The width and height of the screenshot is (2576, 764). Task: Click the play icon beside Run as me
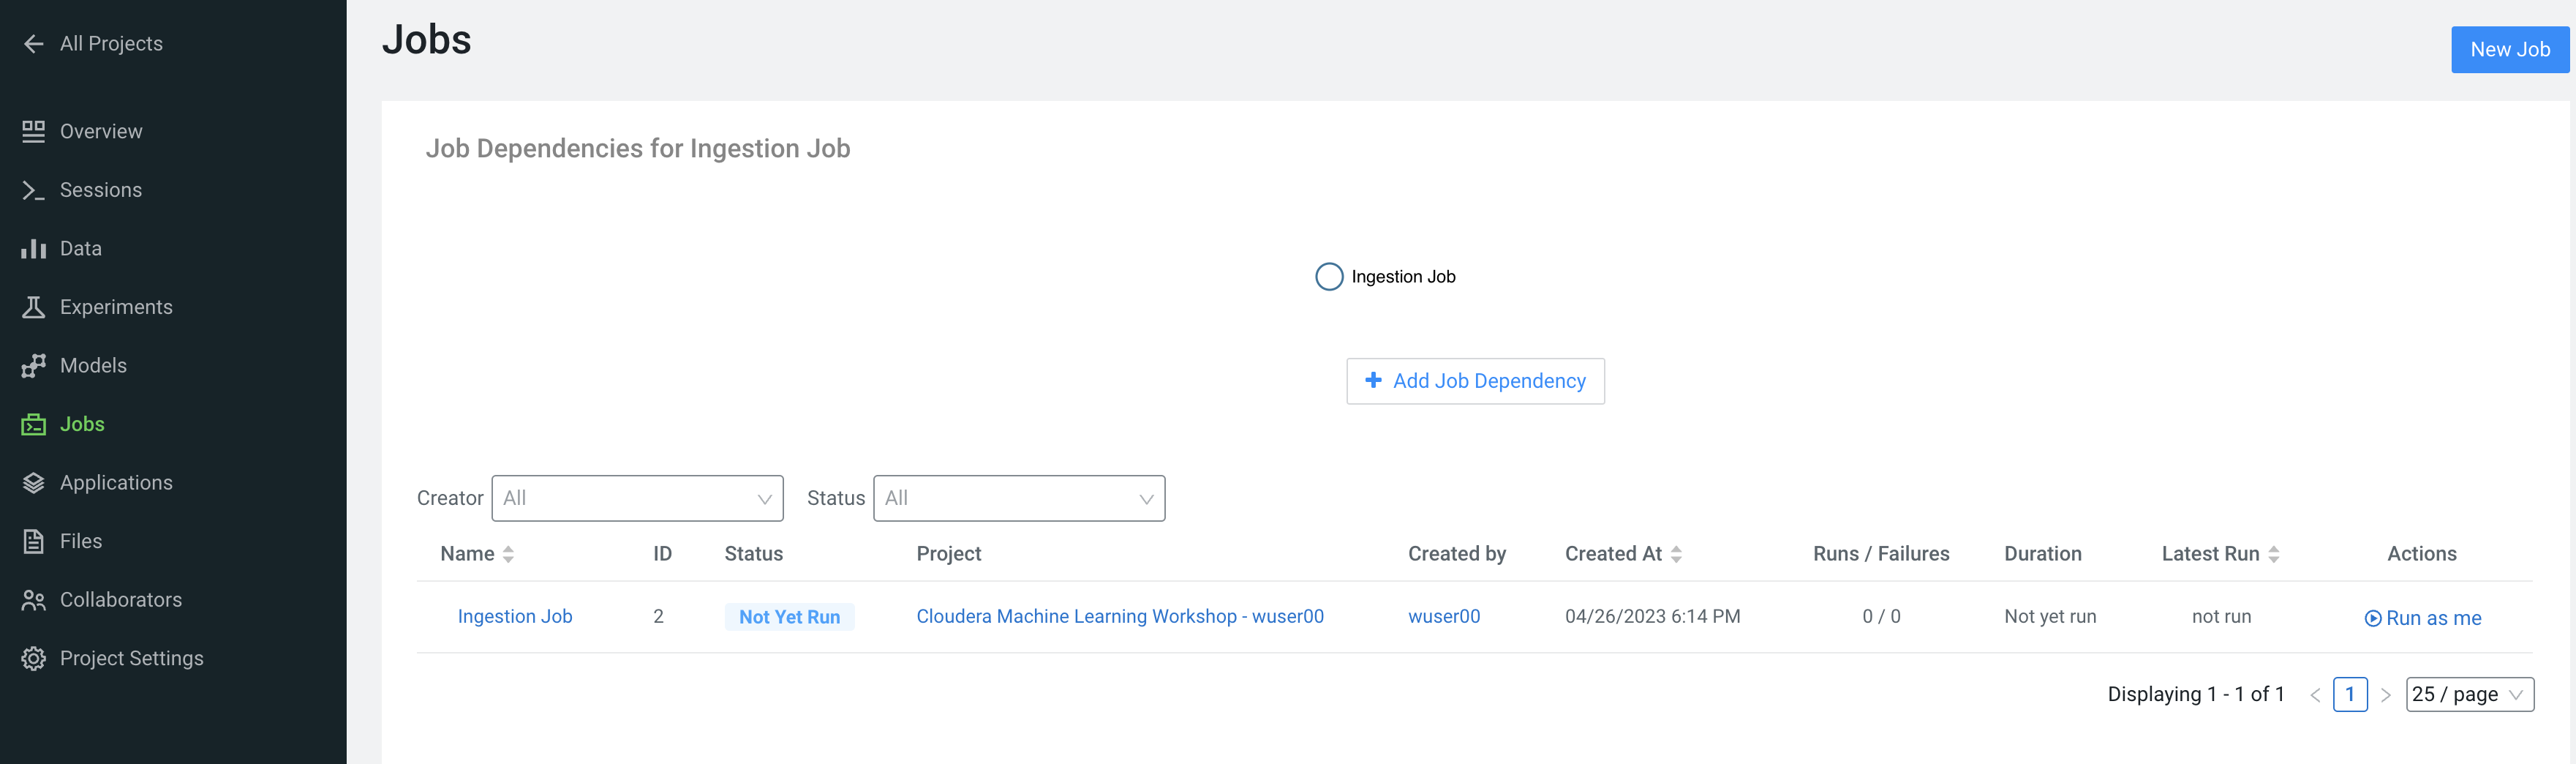click(x=2372, y=618)
